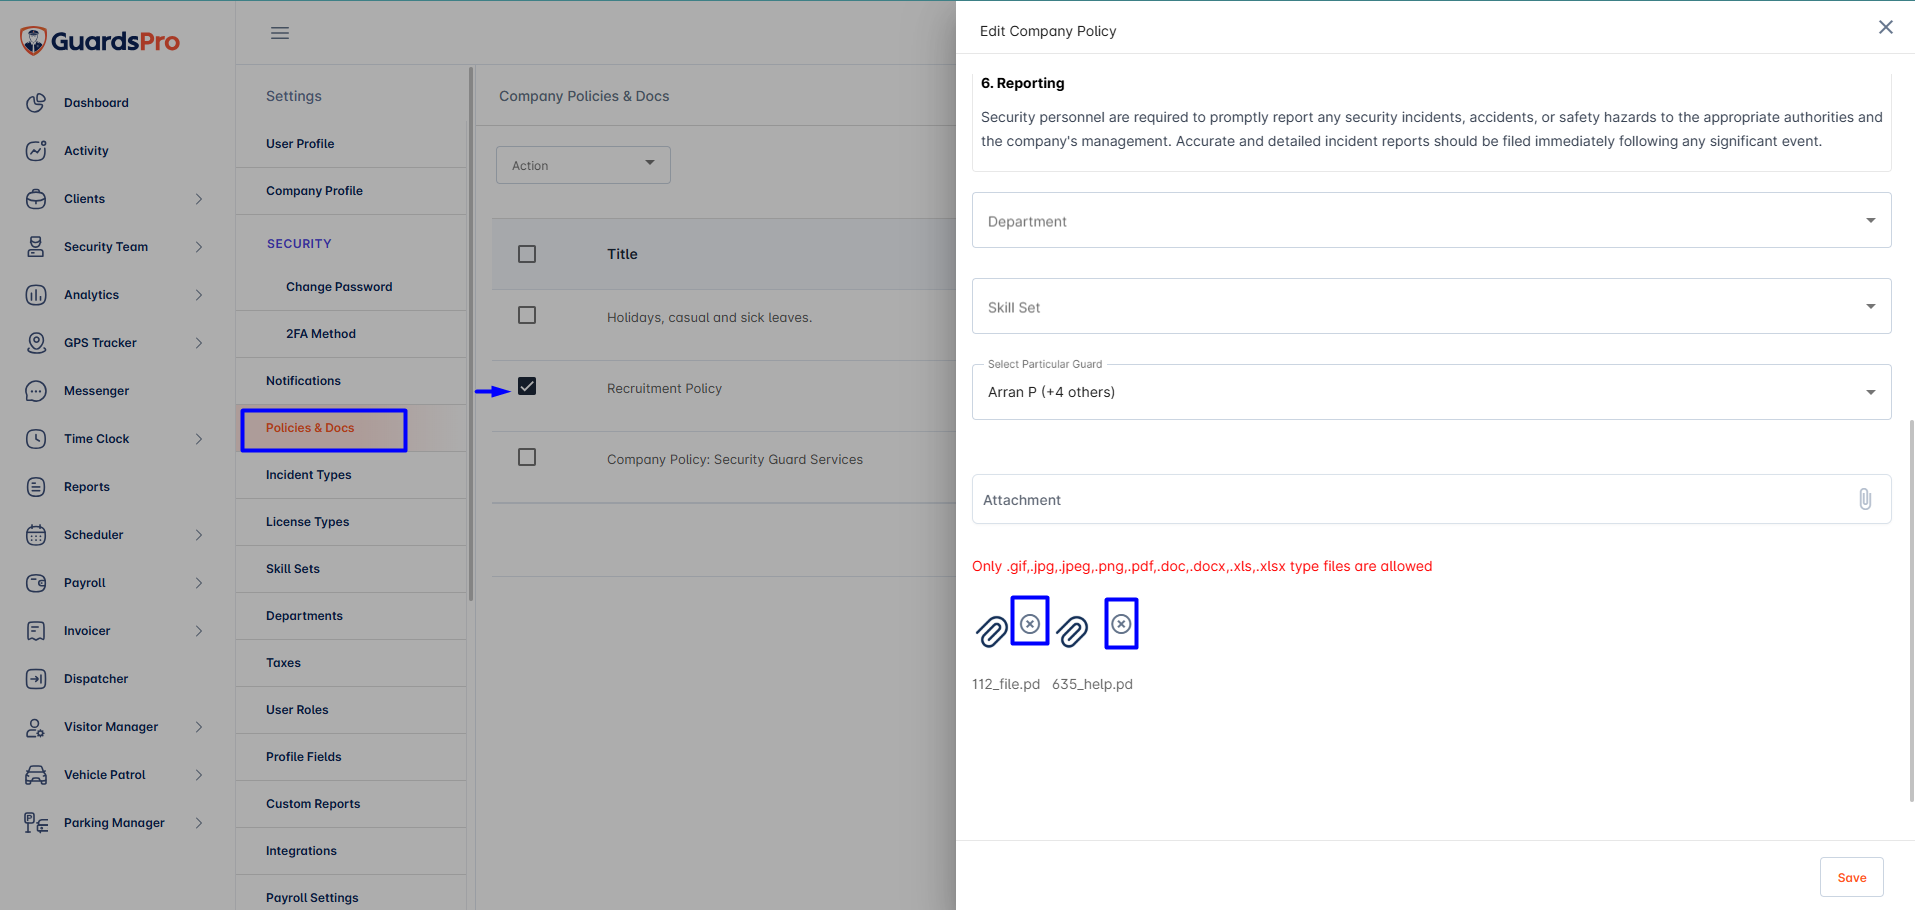Select Policies & Docs settings item
This screenshot has height=910, width=1915.
coord(351,428)
